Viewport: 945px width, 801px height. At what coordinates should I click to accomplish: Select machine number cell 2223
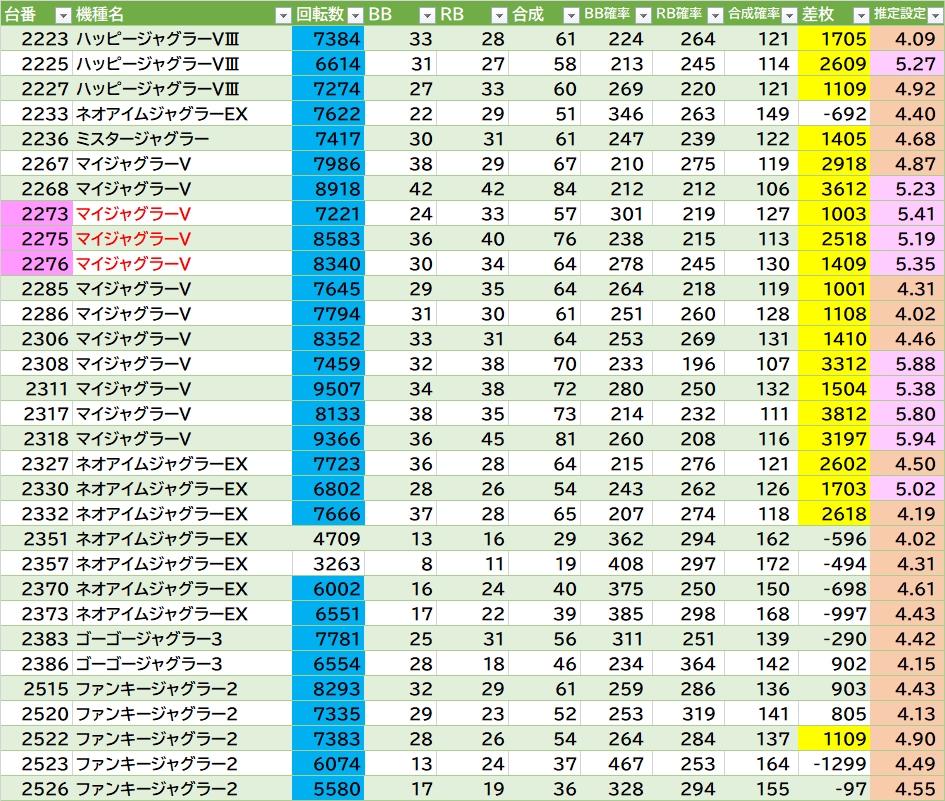click(x=37, y=39)
